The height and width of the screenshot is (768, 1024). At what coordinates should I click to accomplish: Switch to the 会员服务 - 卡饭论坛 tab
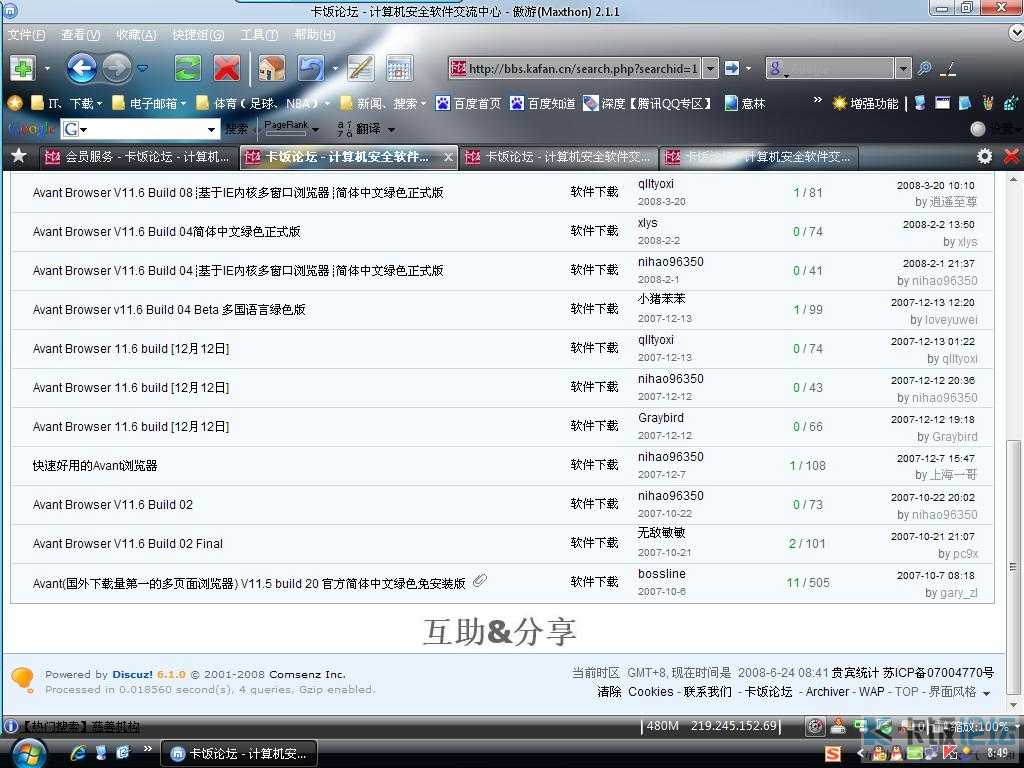[x=137, y=157]
